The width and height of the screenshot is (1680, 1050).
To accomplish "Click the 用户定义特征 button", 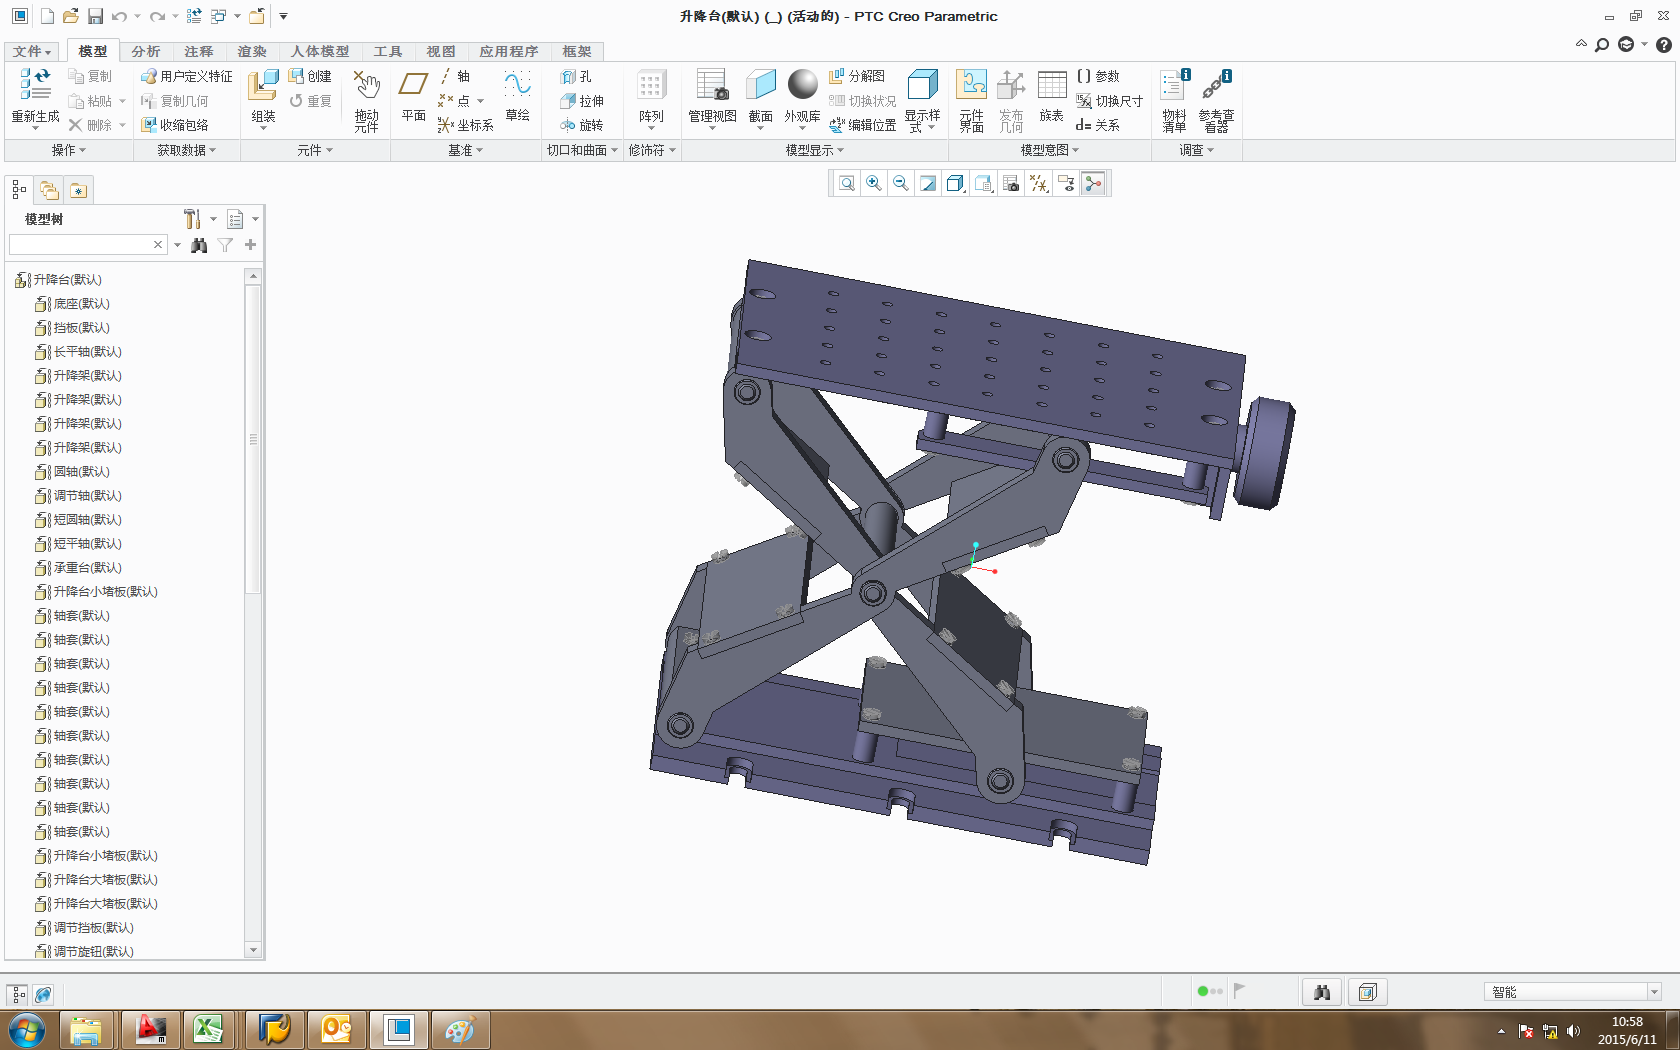I will tap(187, 76).
